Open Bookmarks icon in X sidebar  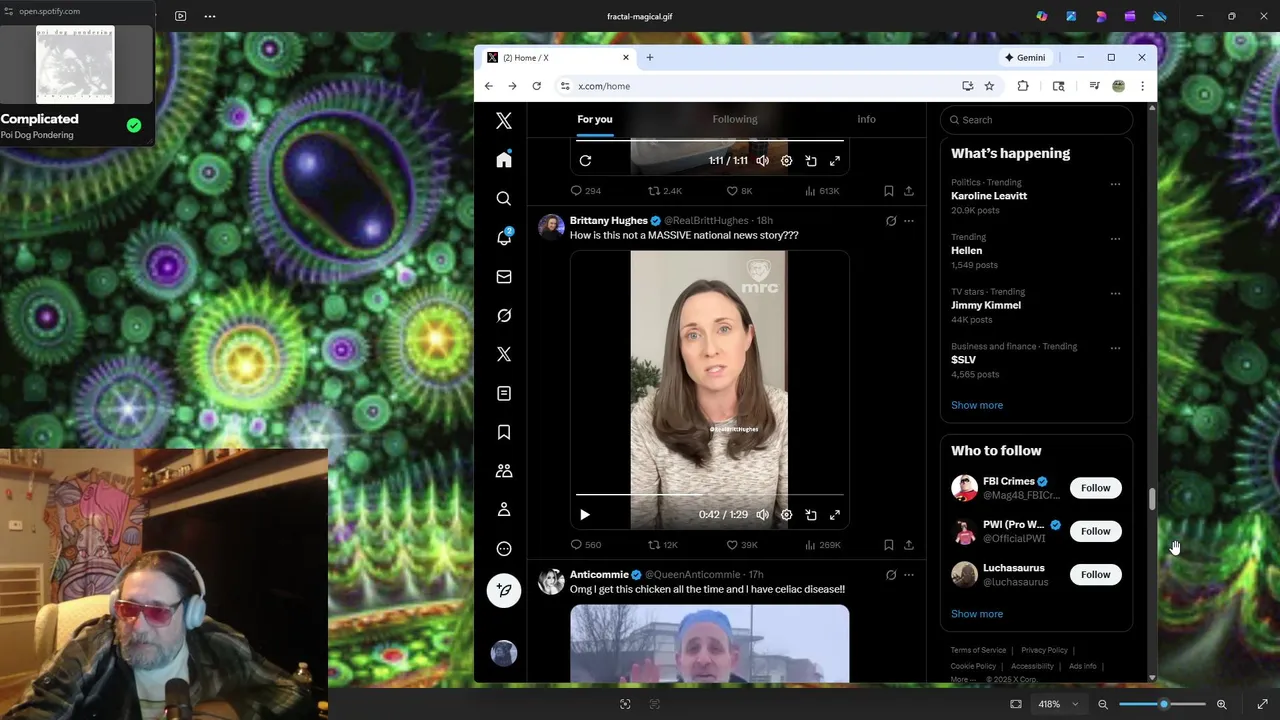click(x=504, y=432)
